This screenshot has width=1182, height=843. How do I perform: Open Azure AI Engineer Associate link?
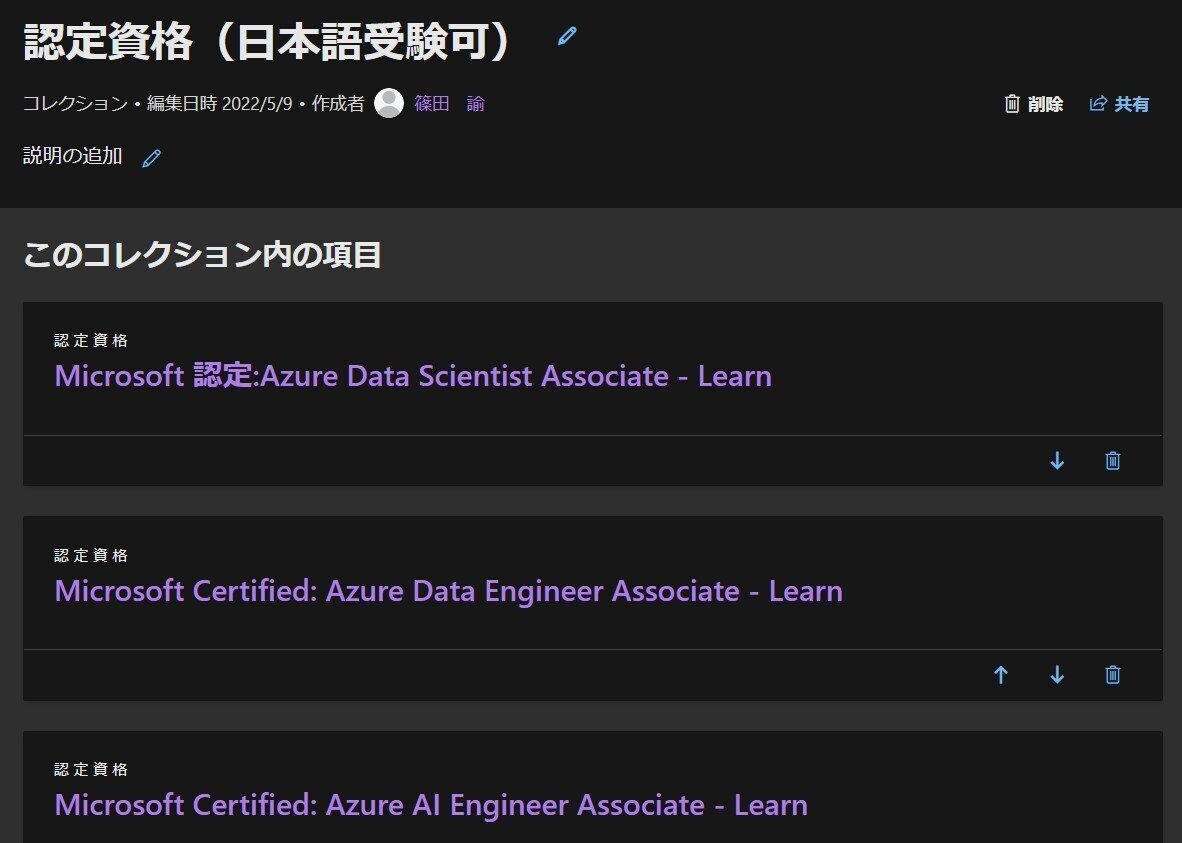click(x=431, y=805)
